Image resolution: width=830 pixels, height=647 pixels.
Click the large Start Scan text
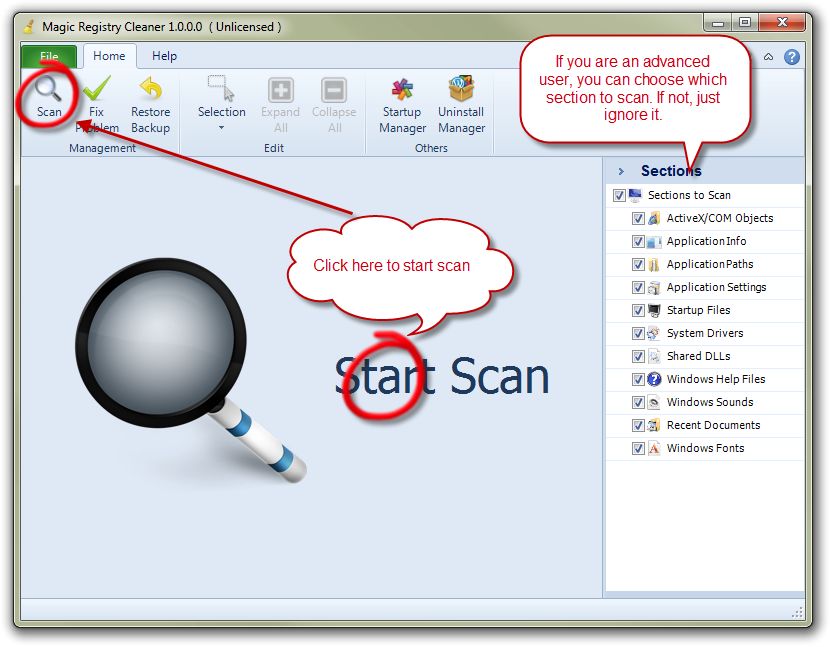click(443, 377)
